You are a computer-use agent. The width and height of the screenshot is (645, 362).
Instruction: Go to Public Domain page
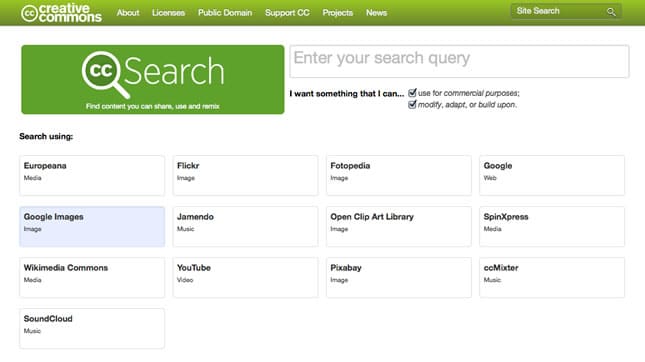tap(225, 13)
